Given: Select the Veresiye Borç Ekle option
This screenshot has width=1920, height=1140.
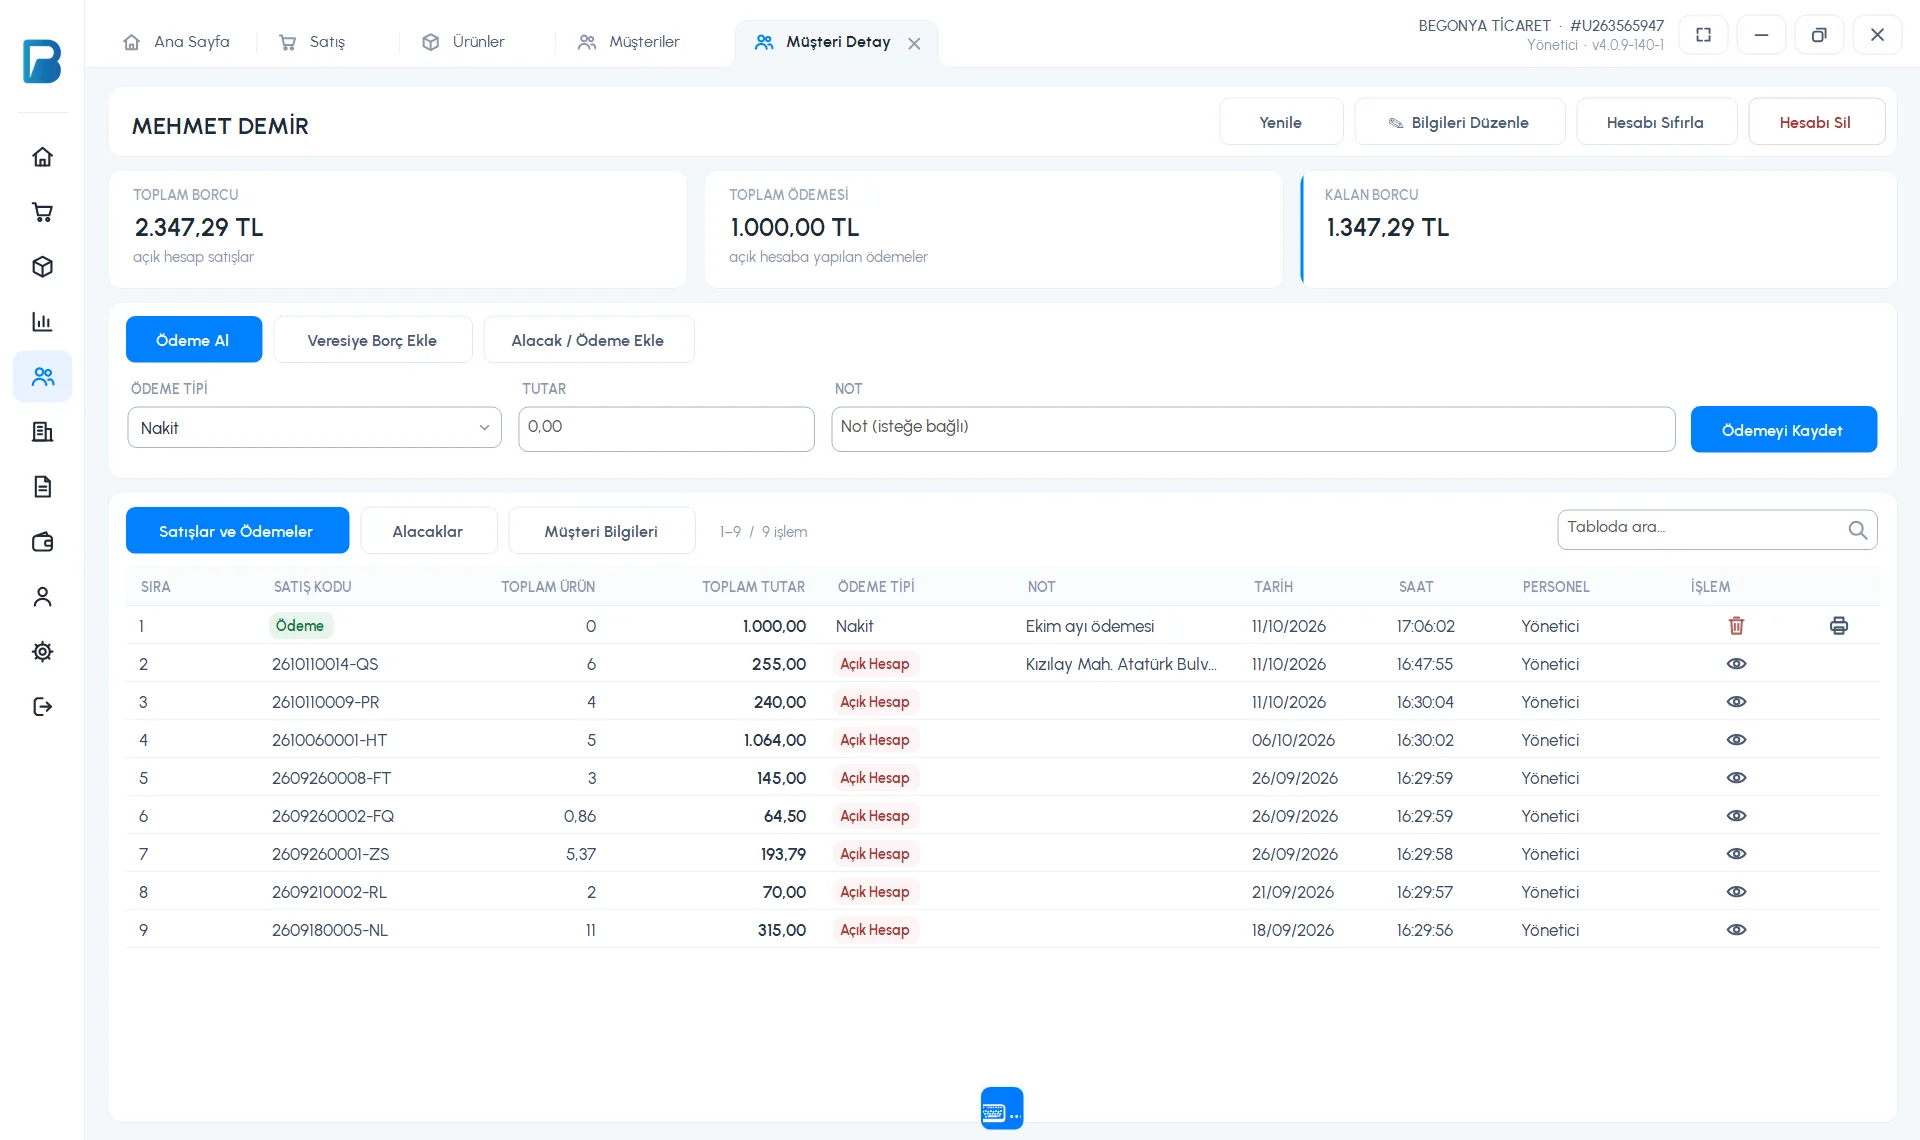Looking at the screenshot, I should [x=372, y=340].
